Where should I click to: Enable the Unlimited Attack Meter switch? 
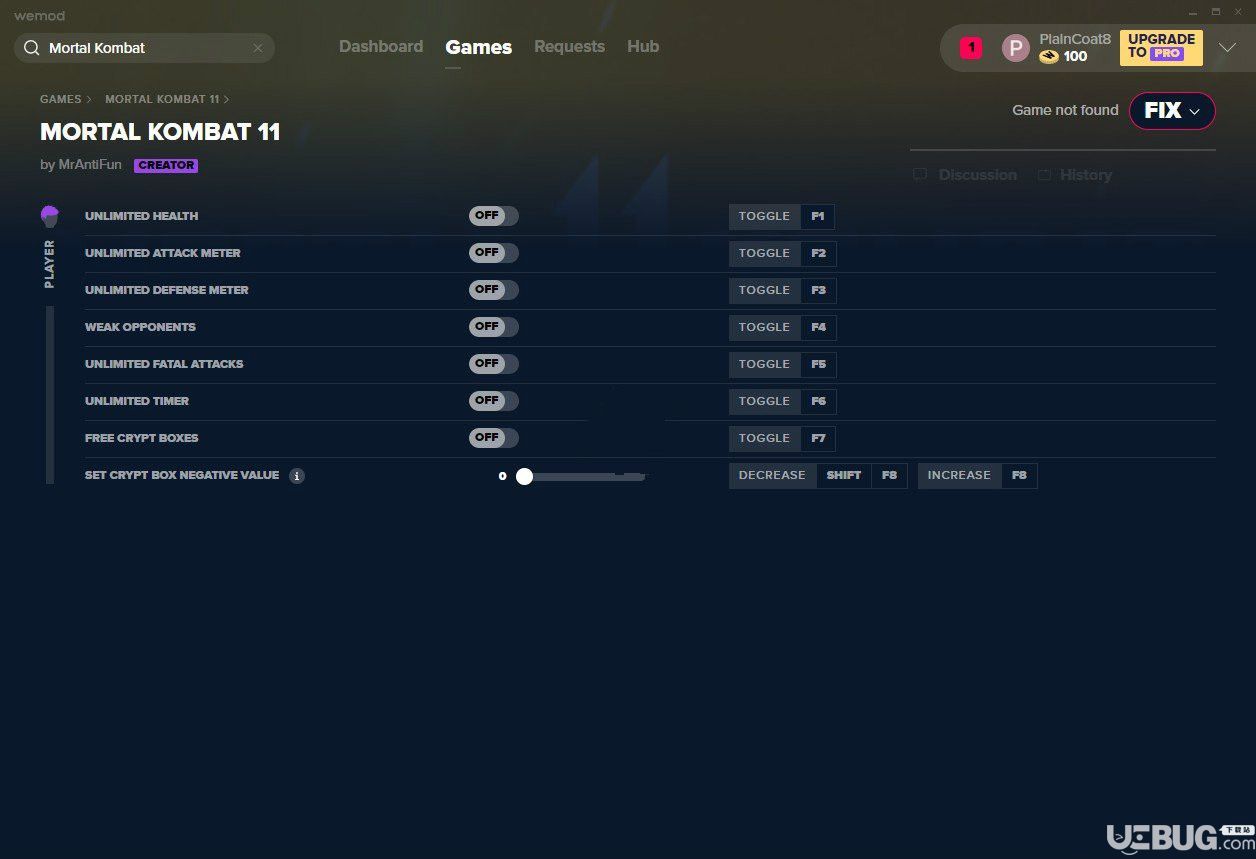(x=494, y=253)
